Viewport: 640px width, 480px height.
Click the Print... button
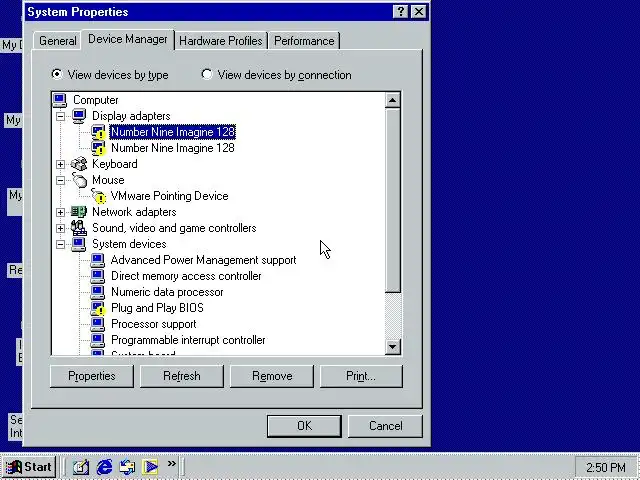coord(361,376)
